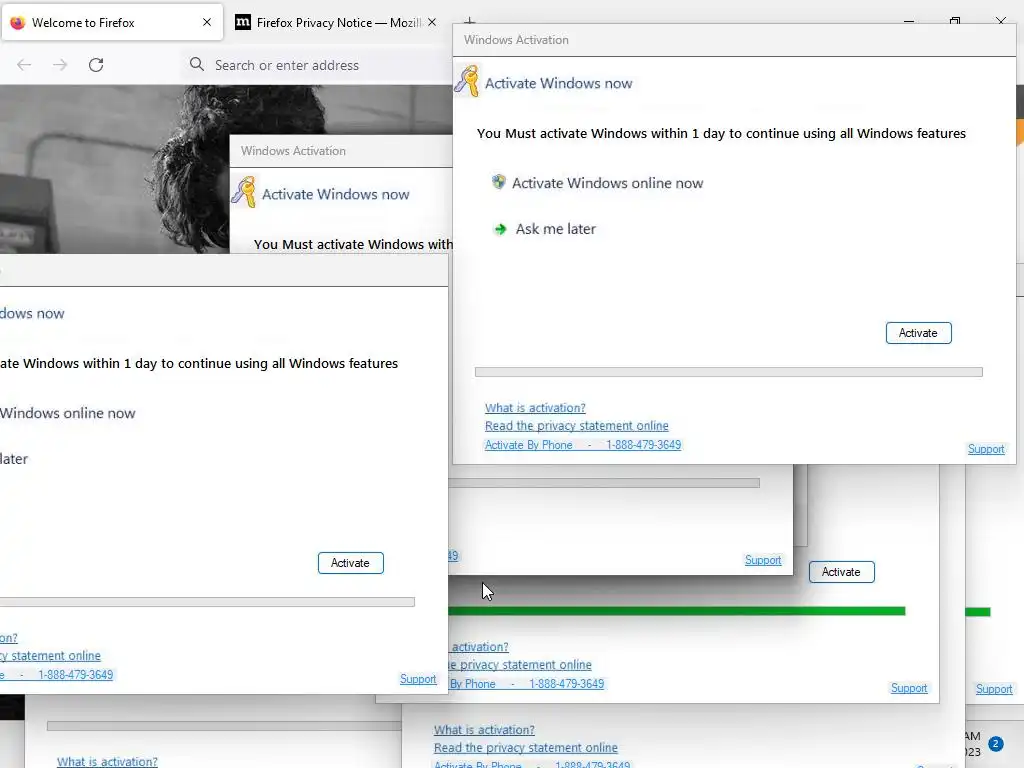Click the rightmost Support link near the screen edge

[994, 690]
